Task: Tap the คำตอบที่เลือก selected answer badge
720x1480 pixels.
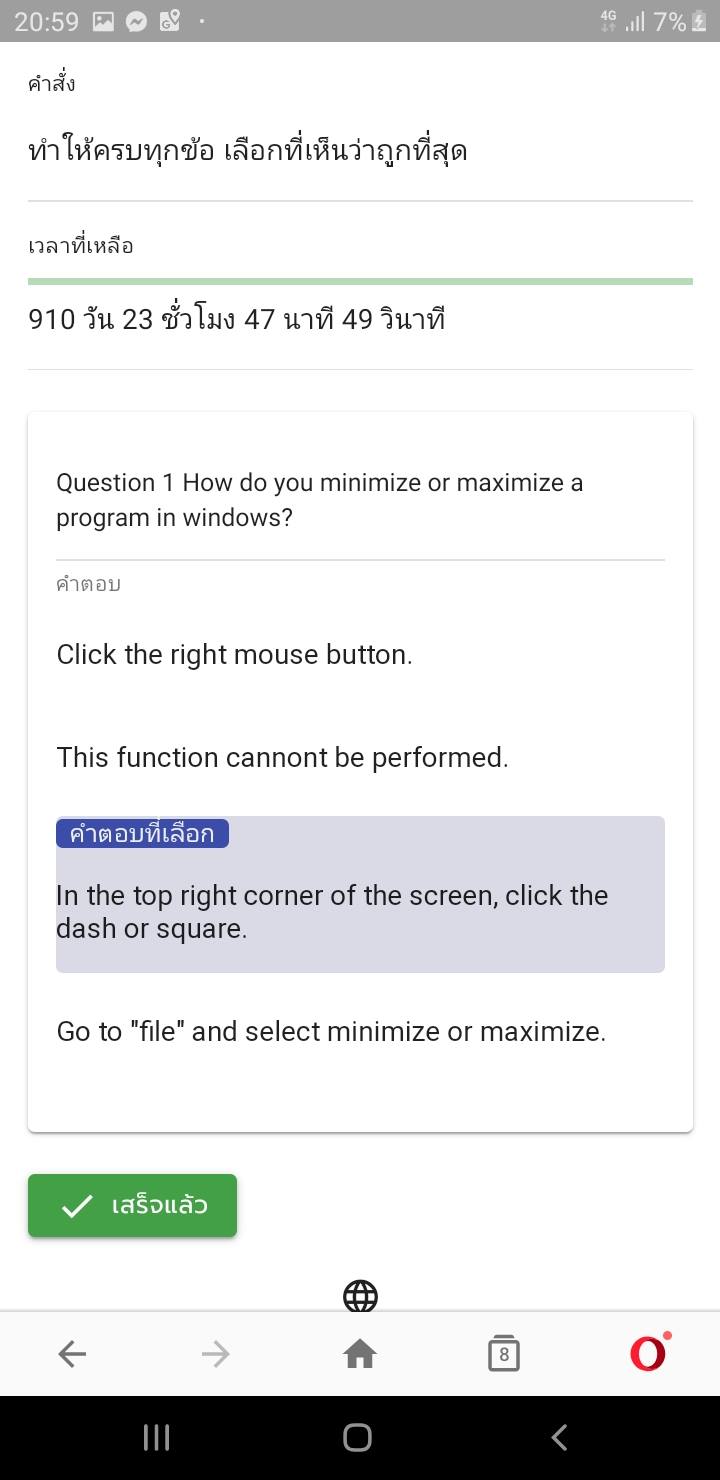Action: (142, 834)
